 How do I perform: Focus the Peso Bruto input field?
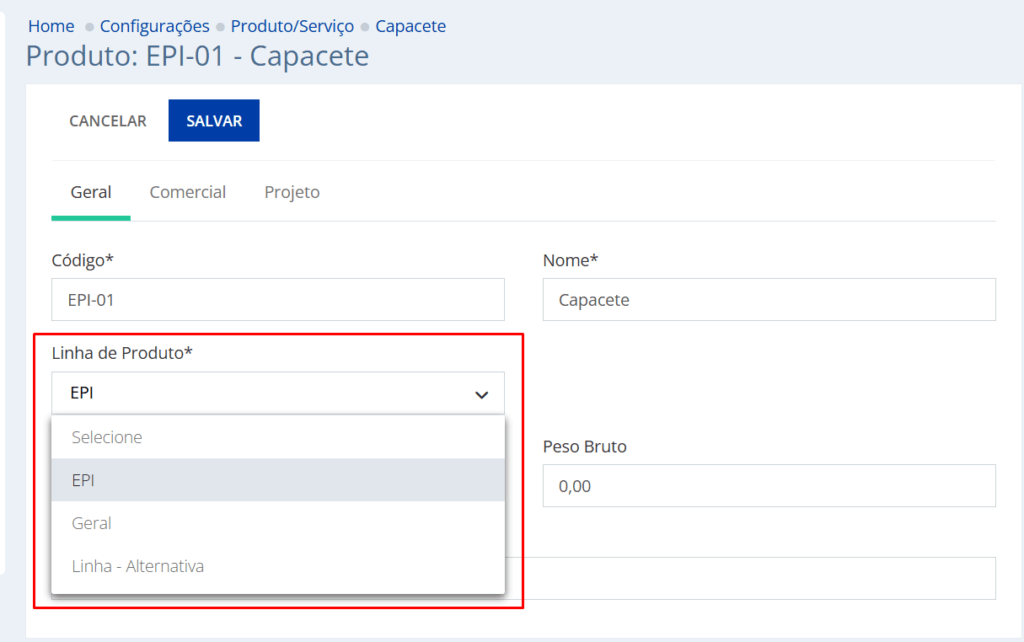pyautogui.click(x=769, y=486)
